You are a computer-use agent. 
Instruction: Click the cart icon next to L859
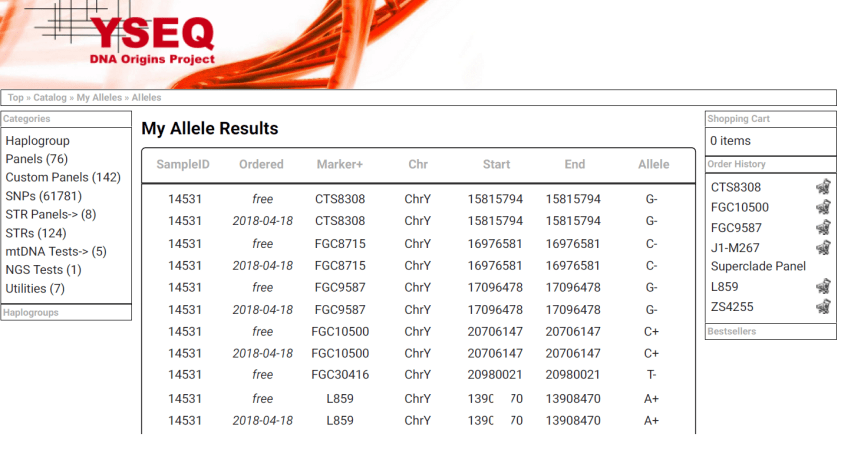click(823, 287)
